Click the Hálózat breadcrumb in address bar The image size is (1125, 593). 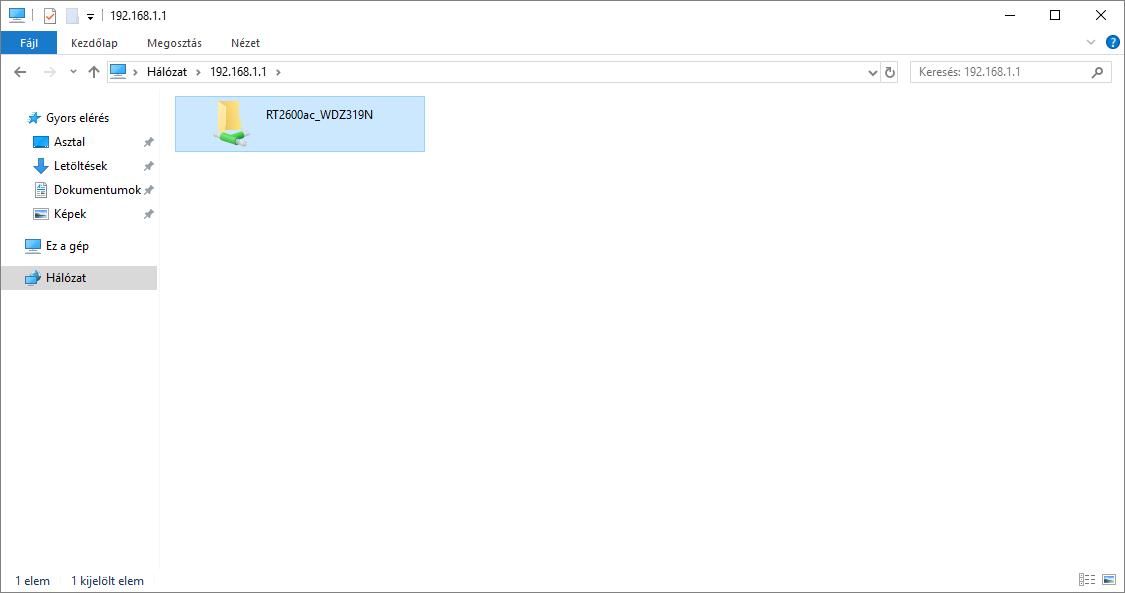pyautogui.click(x=166, y=72)
